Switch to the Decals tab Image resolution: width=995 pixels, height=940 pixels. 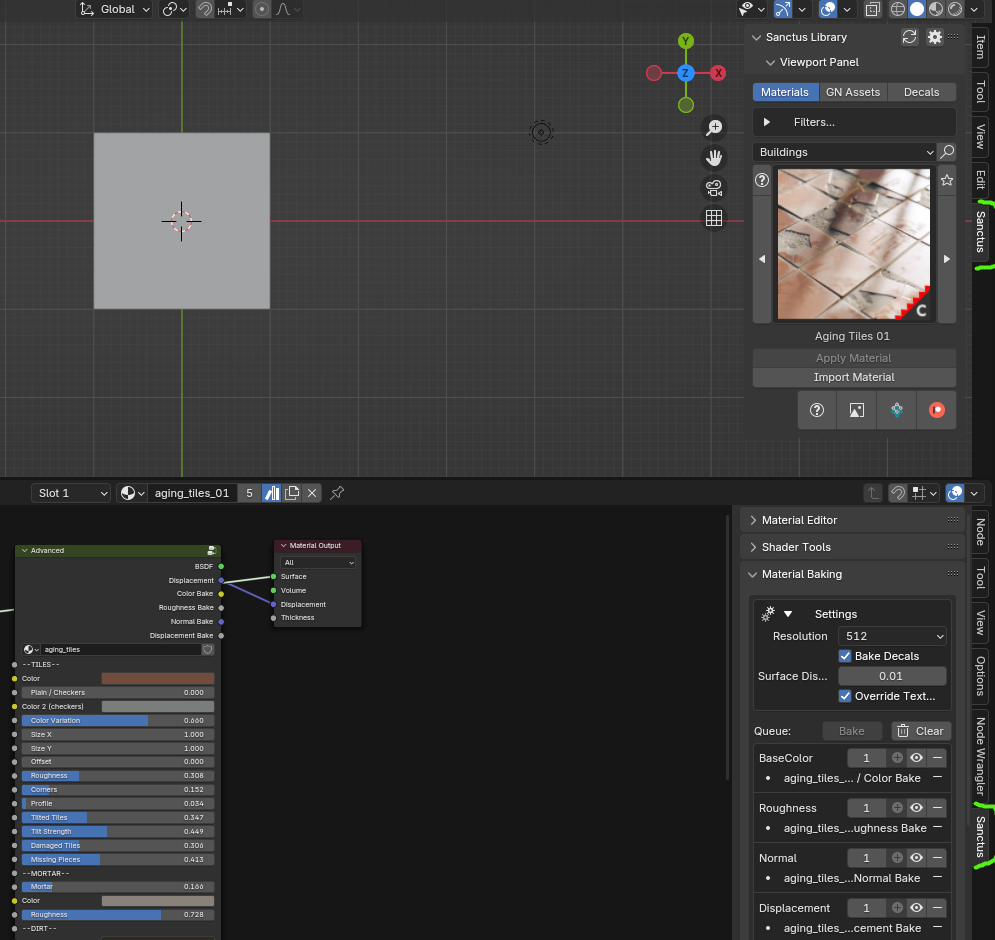921,92
